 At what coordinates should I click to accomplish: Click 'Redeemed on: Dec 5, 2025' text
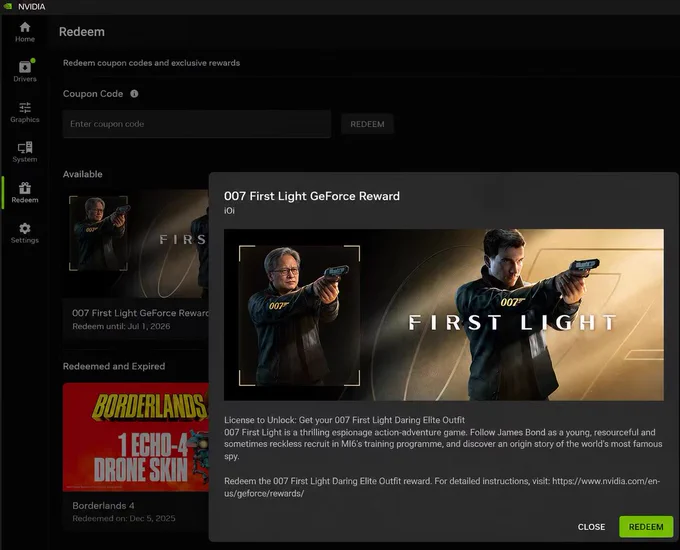tap(124, 518)
